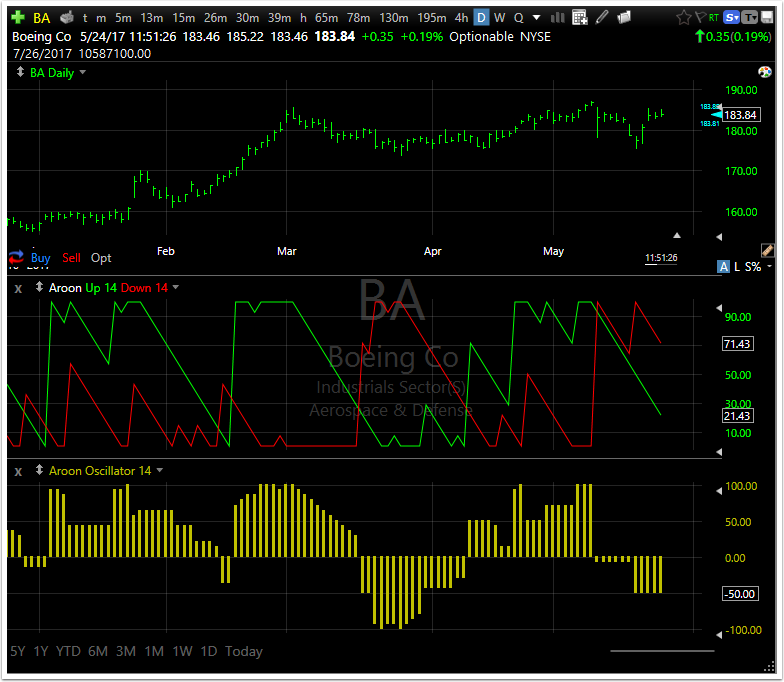
Task: Open the color palette icon
Action: pyautogui.click(x=765, y=72)
